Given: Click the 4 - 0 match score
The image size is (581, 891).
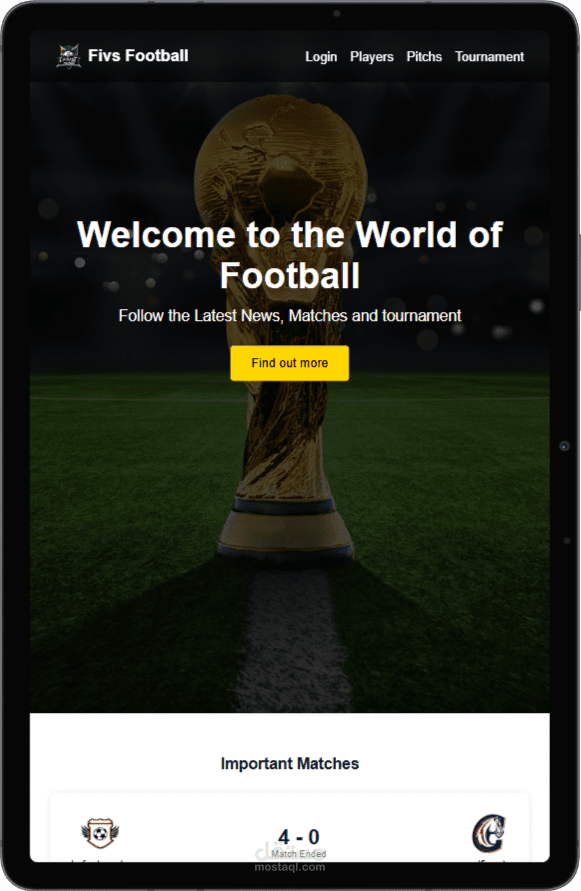Looking at the screenshot, I should click(299, 837).
